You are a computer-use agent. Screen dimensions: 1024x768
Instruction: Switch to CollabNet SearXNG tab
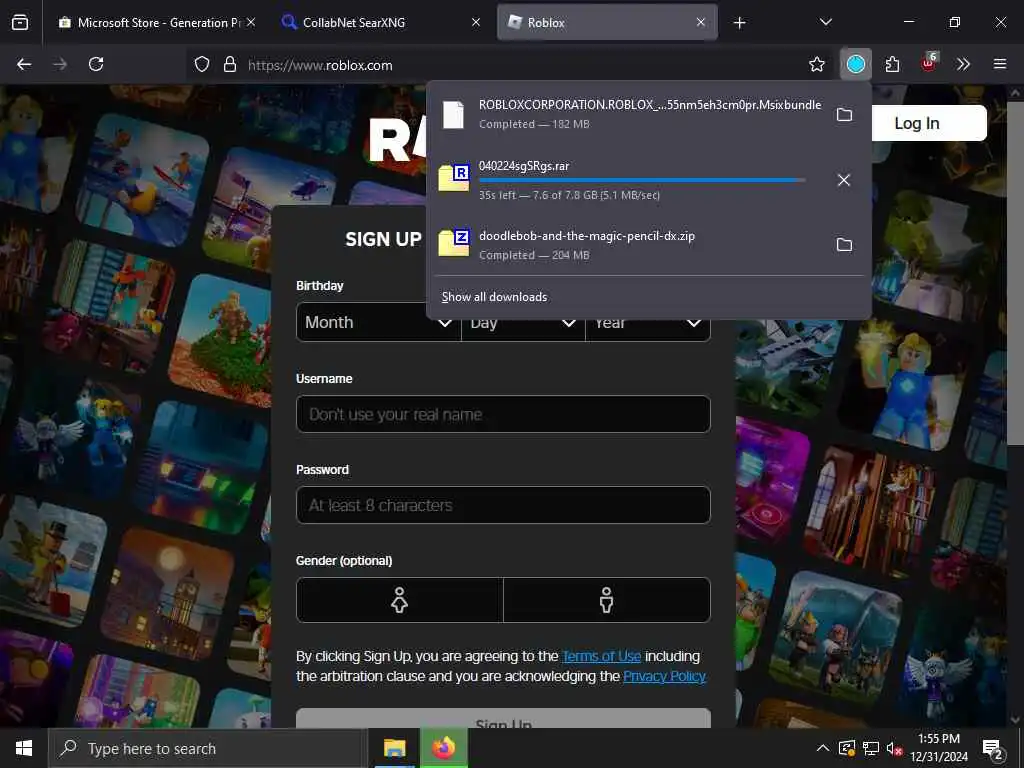382,22
